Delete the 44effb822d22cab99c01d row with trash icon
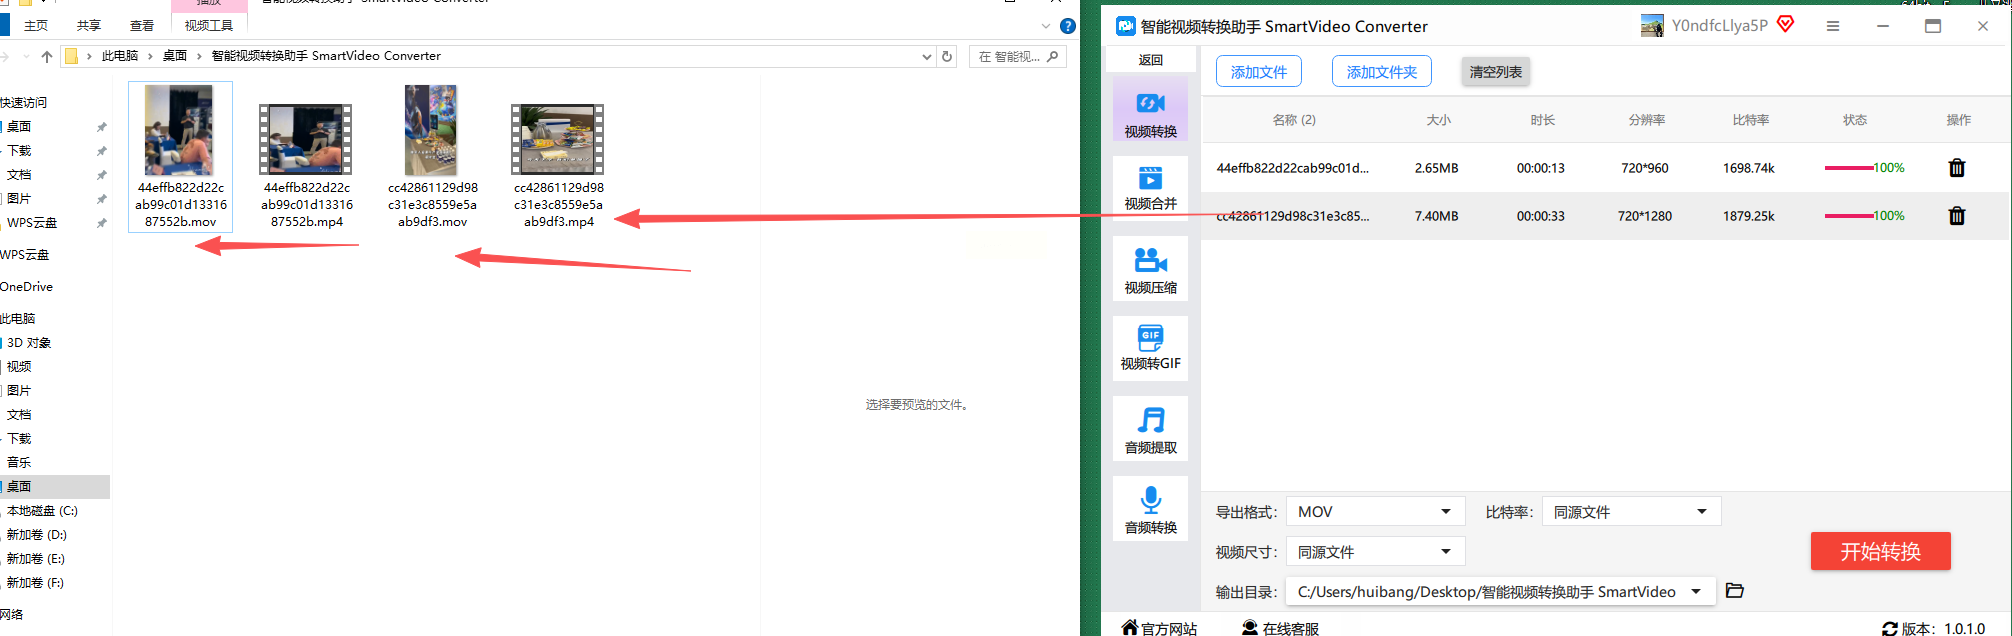The width and height of the screenshot is (2012, 636). 1957,168
